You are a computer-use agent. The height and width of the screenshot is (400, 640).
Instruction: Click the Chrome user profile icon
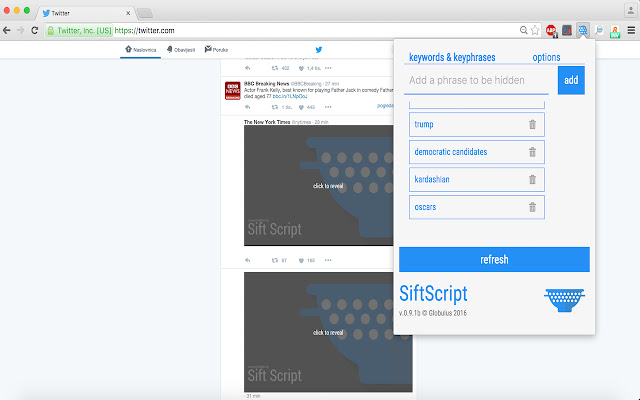click(x=631, y=10)
